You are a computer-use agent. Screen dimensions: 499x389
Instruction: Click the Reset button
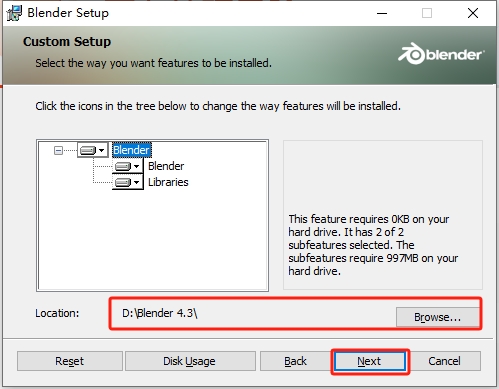click(70, 361)
